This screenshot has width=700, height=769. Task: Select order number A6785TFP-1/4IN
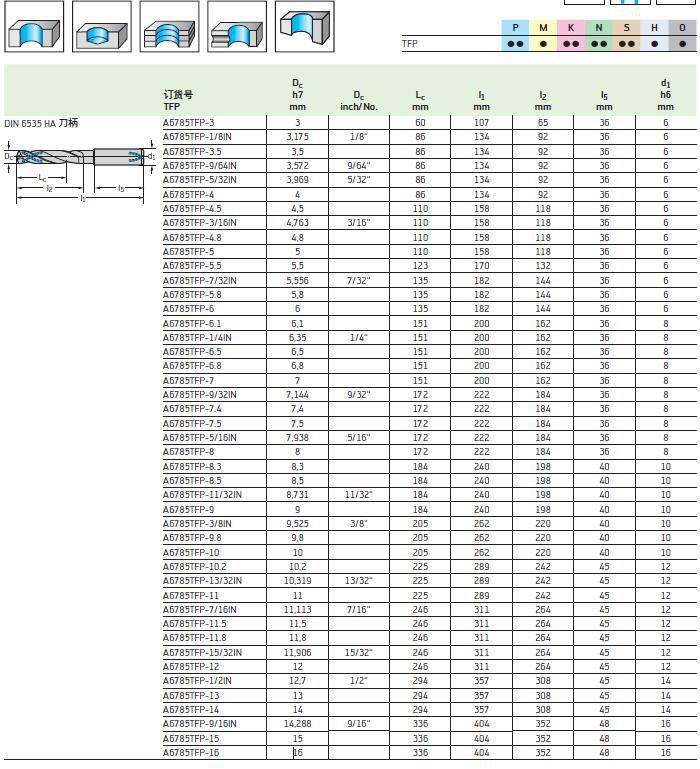pos(197,338)
